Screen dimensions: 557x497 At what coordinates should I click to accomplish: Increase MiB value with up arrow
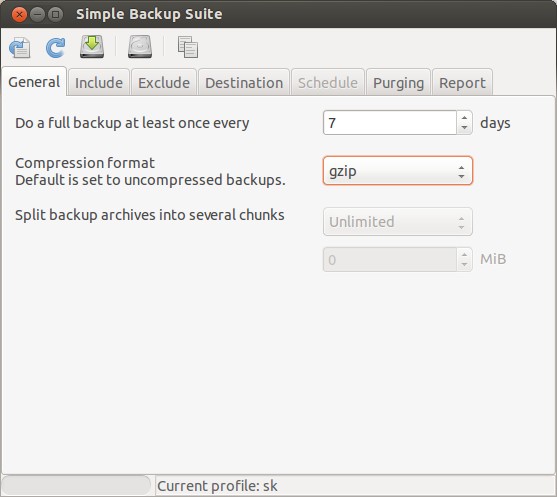(x=464, y=254)
